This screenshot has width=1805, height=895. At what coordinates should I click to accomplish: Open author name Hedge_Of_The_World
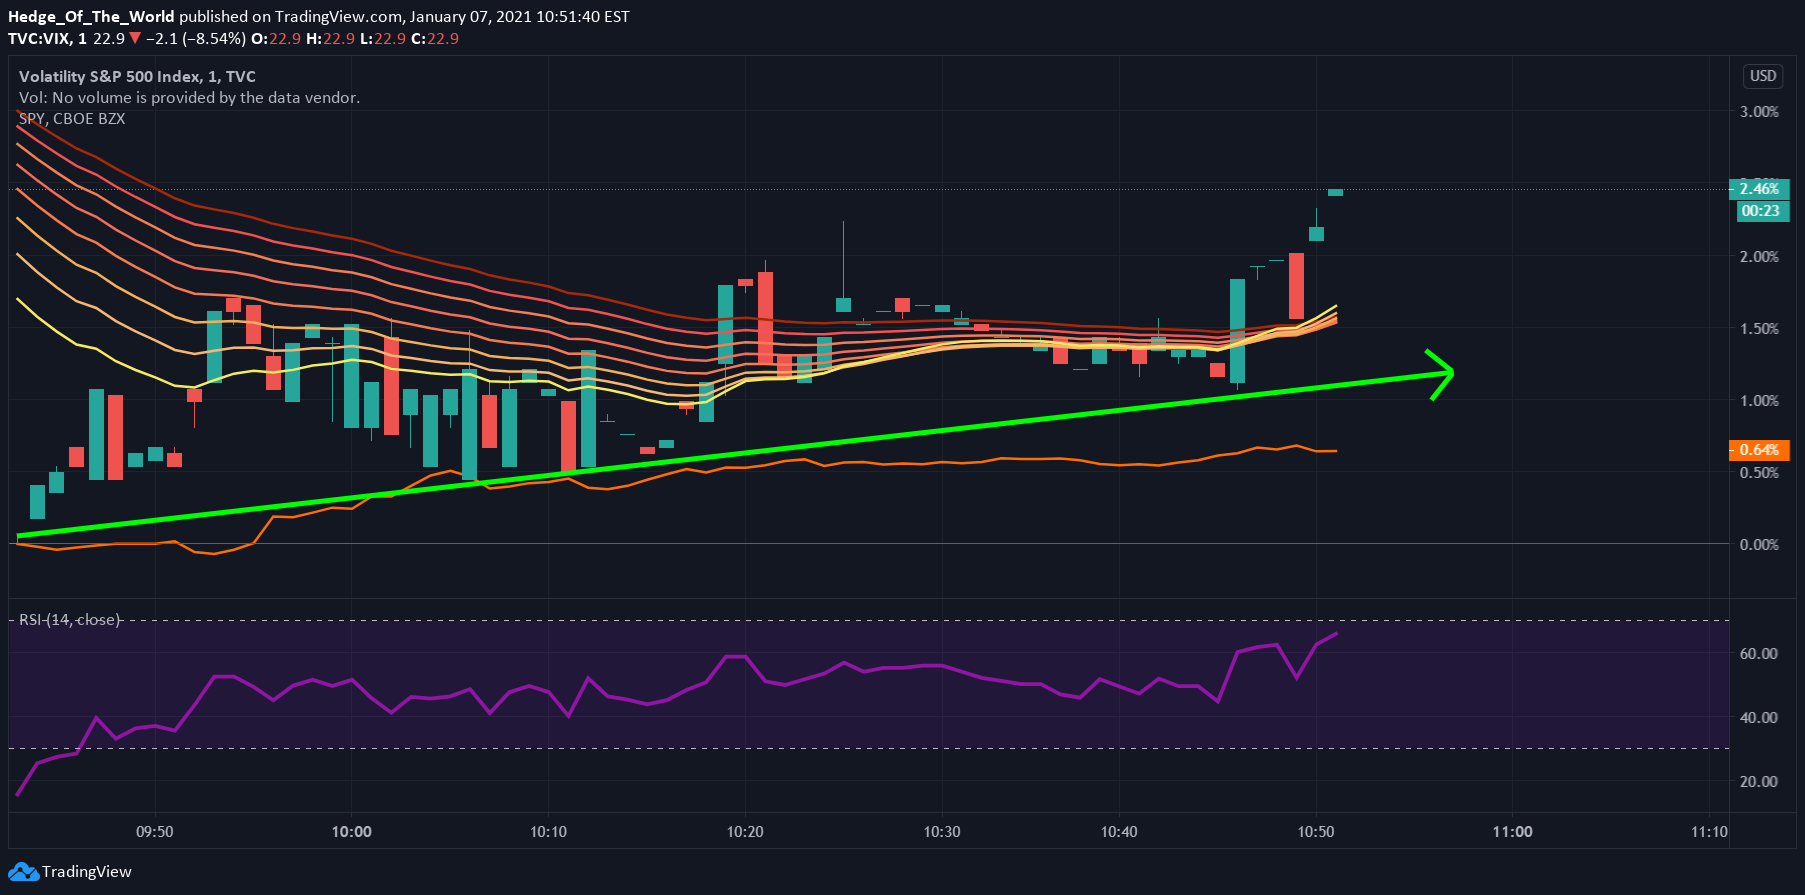[x=91, y=16]
